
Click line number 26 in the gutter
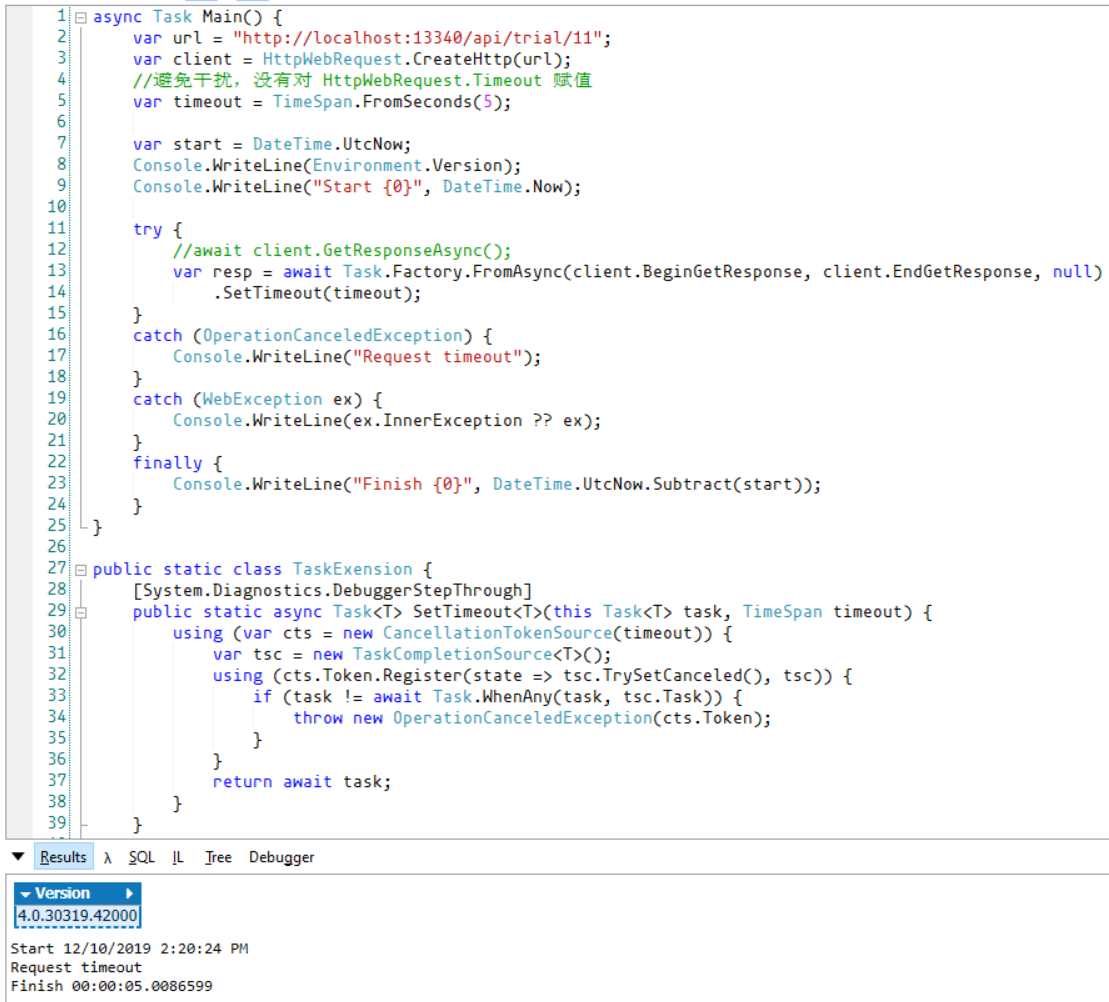coord(57,547)
